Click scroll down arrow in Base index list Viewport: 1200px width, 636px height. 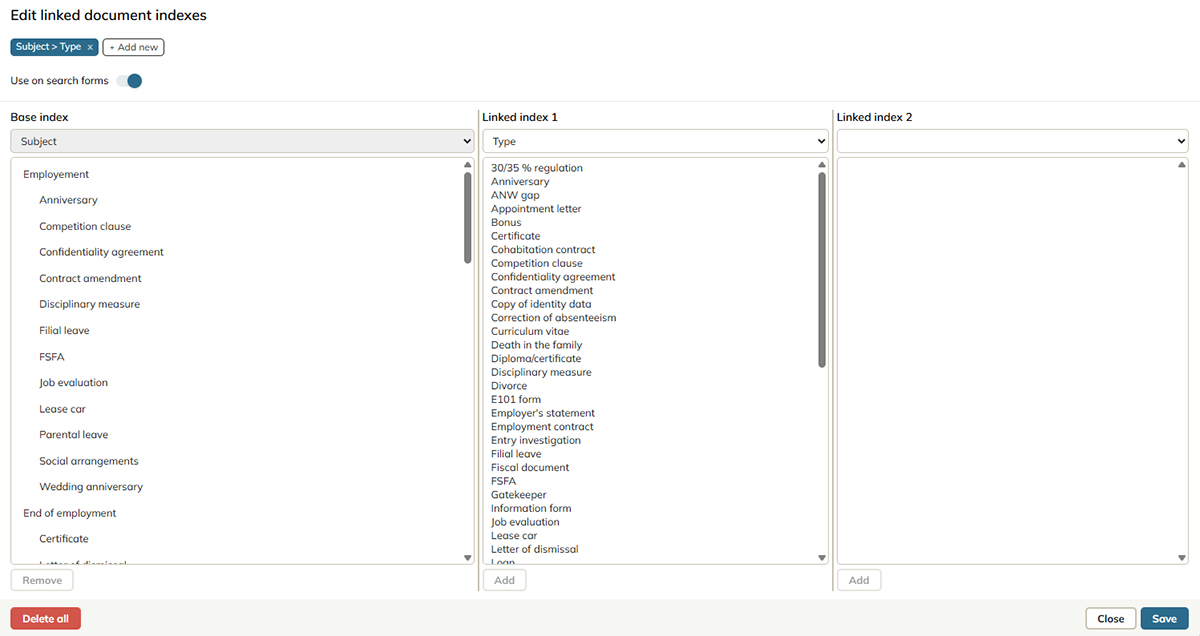click(x=467, y=558)
